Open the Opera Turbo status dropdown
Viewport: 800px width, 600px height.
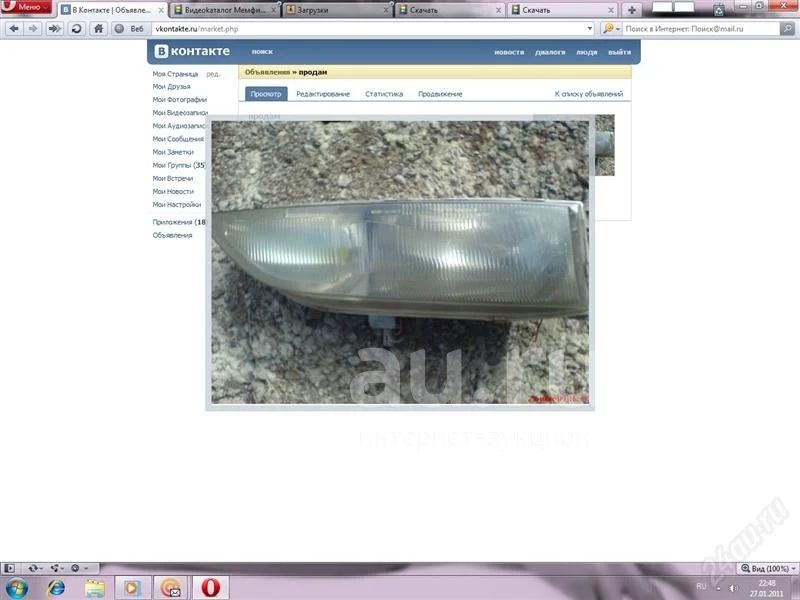78,568
